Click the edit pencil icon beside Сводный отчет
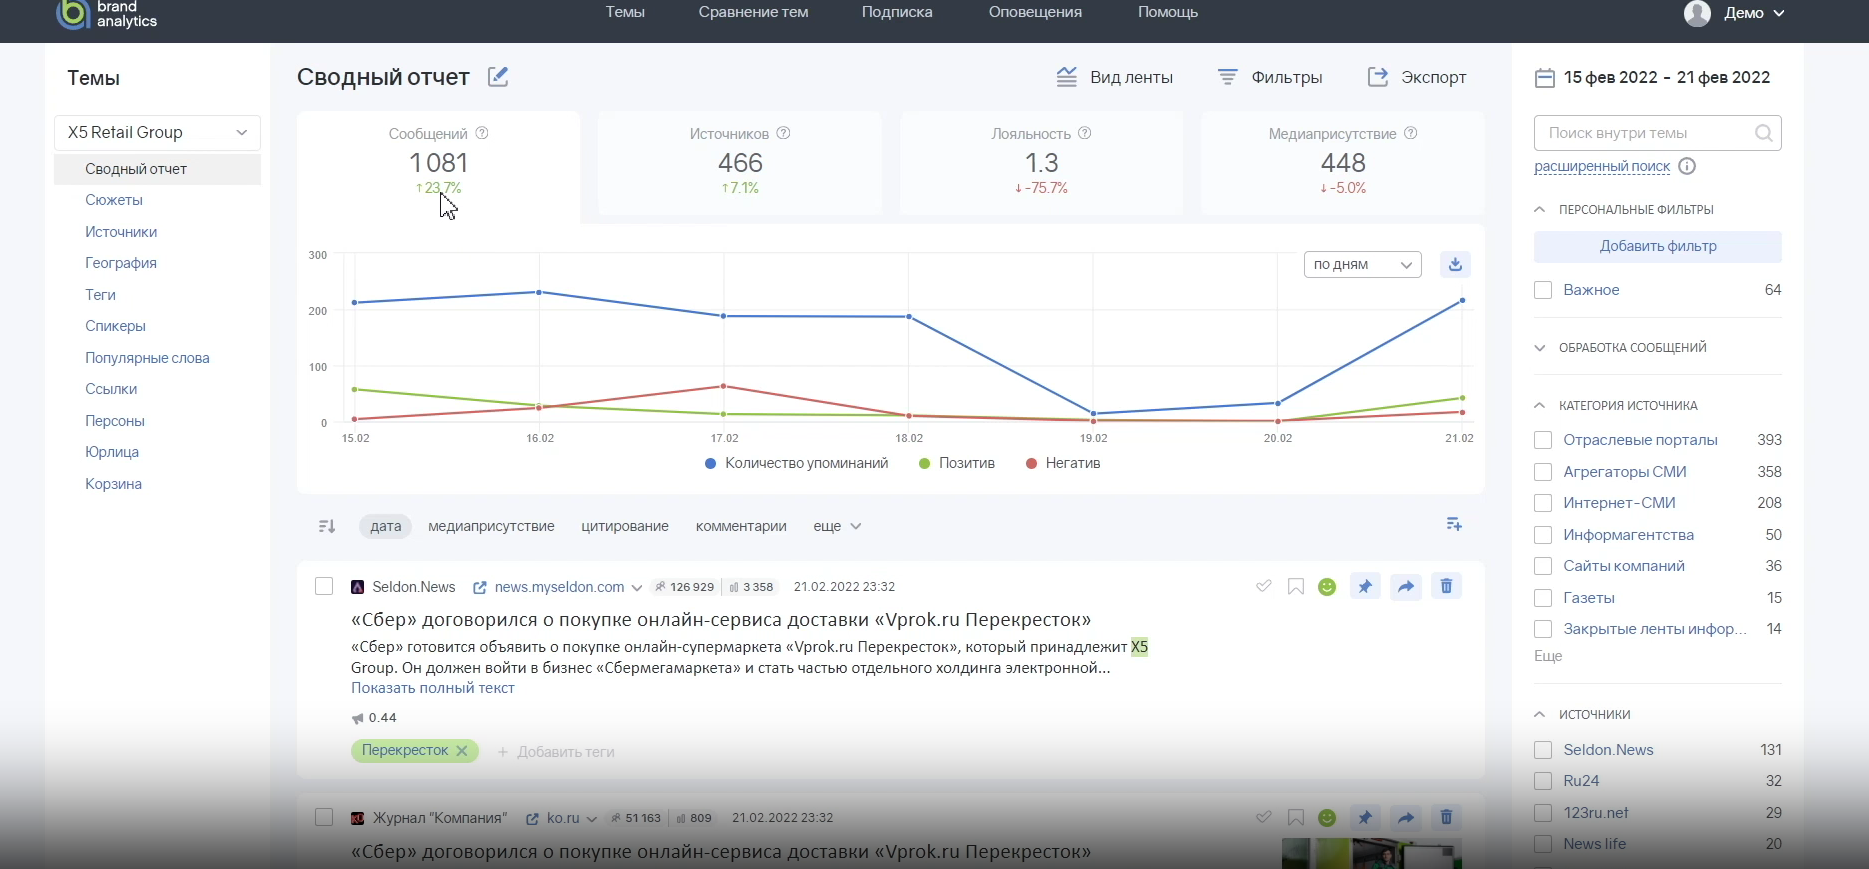 click(498, 77)
